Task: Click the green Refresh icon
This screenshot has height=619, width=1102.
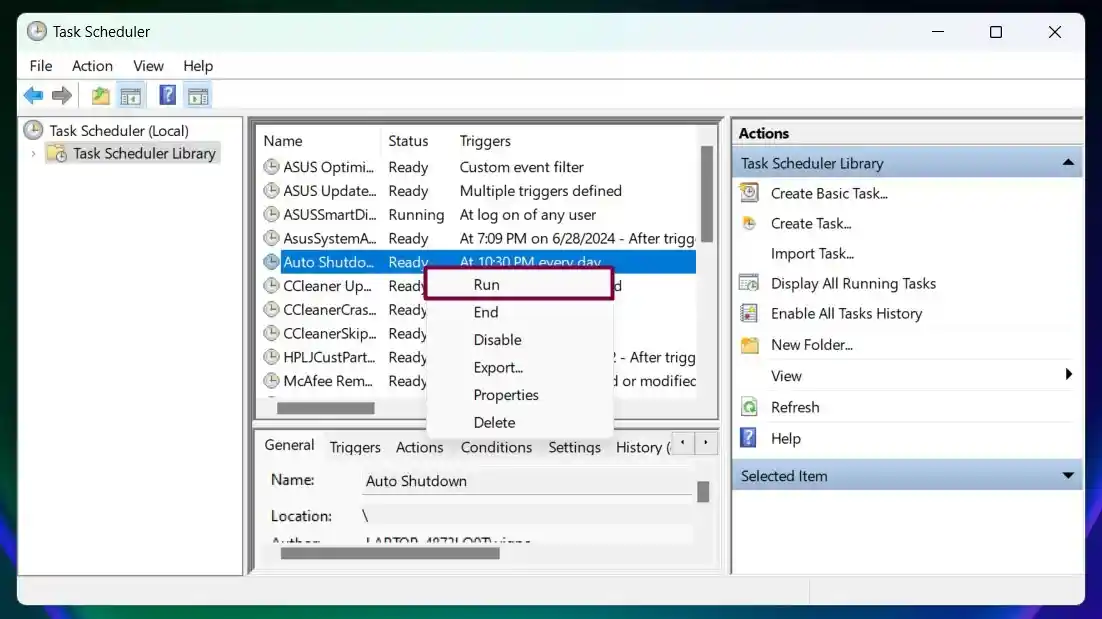Action: coord(749,407)
